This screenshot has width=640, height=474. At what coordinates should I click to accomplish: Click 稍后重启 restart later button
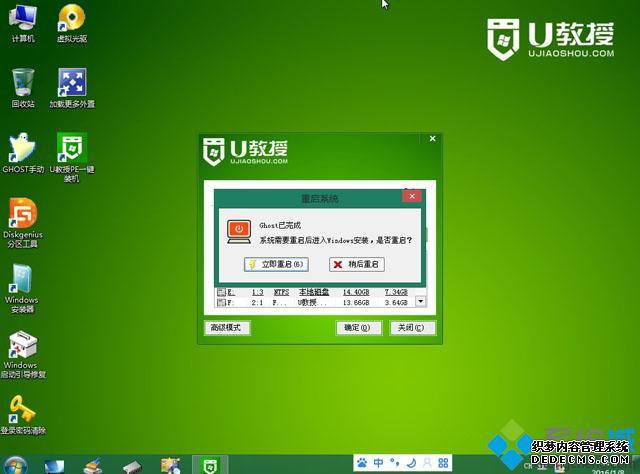pos(356,264)
